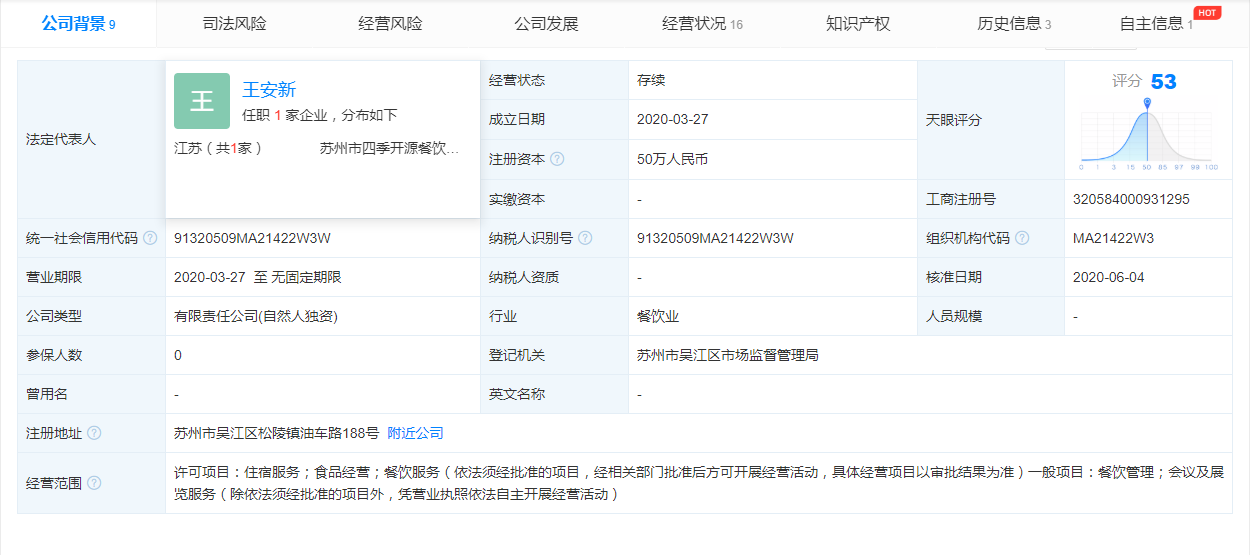Image resolution: width=1250 pixels, height=555 pixels.
Task: Click help icon beside 组织机构代码
Action: (x=1021, y=238)
